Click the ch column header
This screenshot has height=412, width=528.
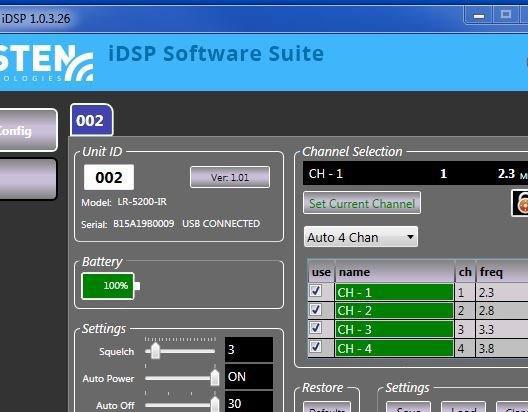[x=465, y=271]
